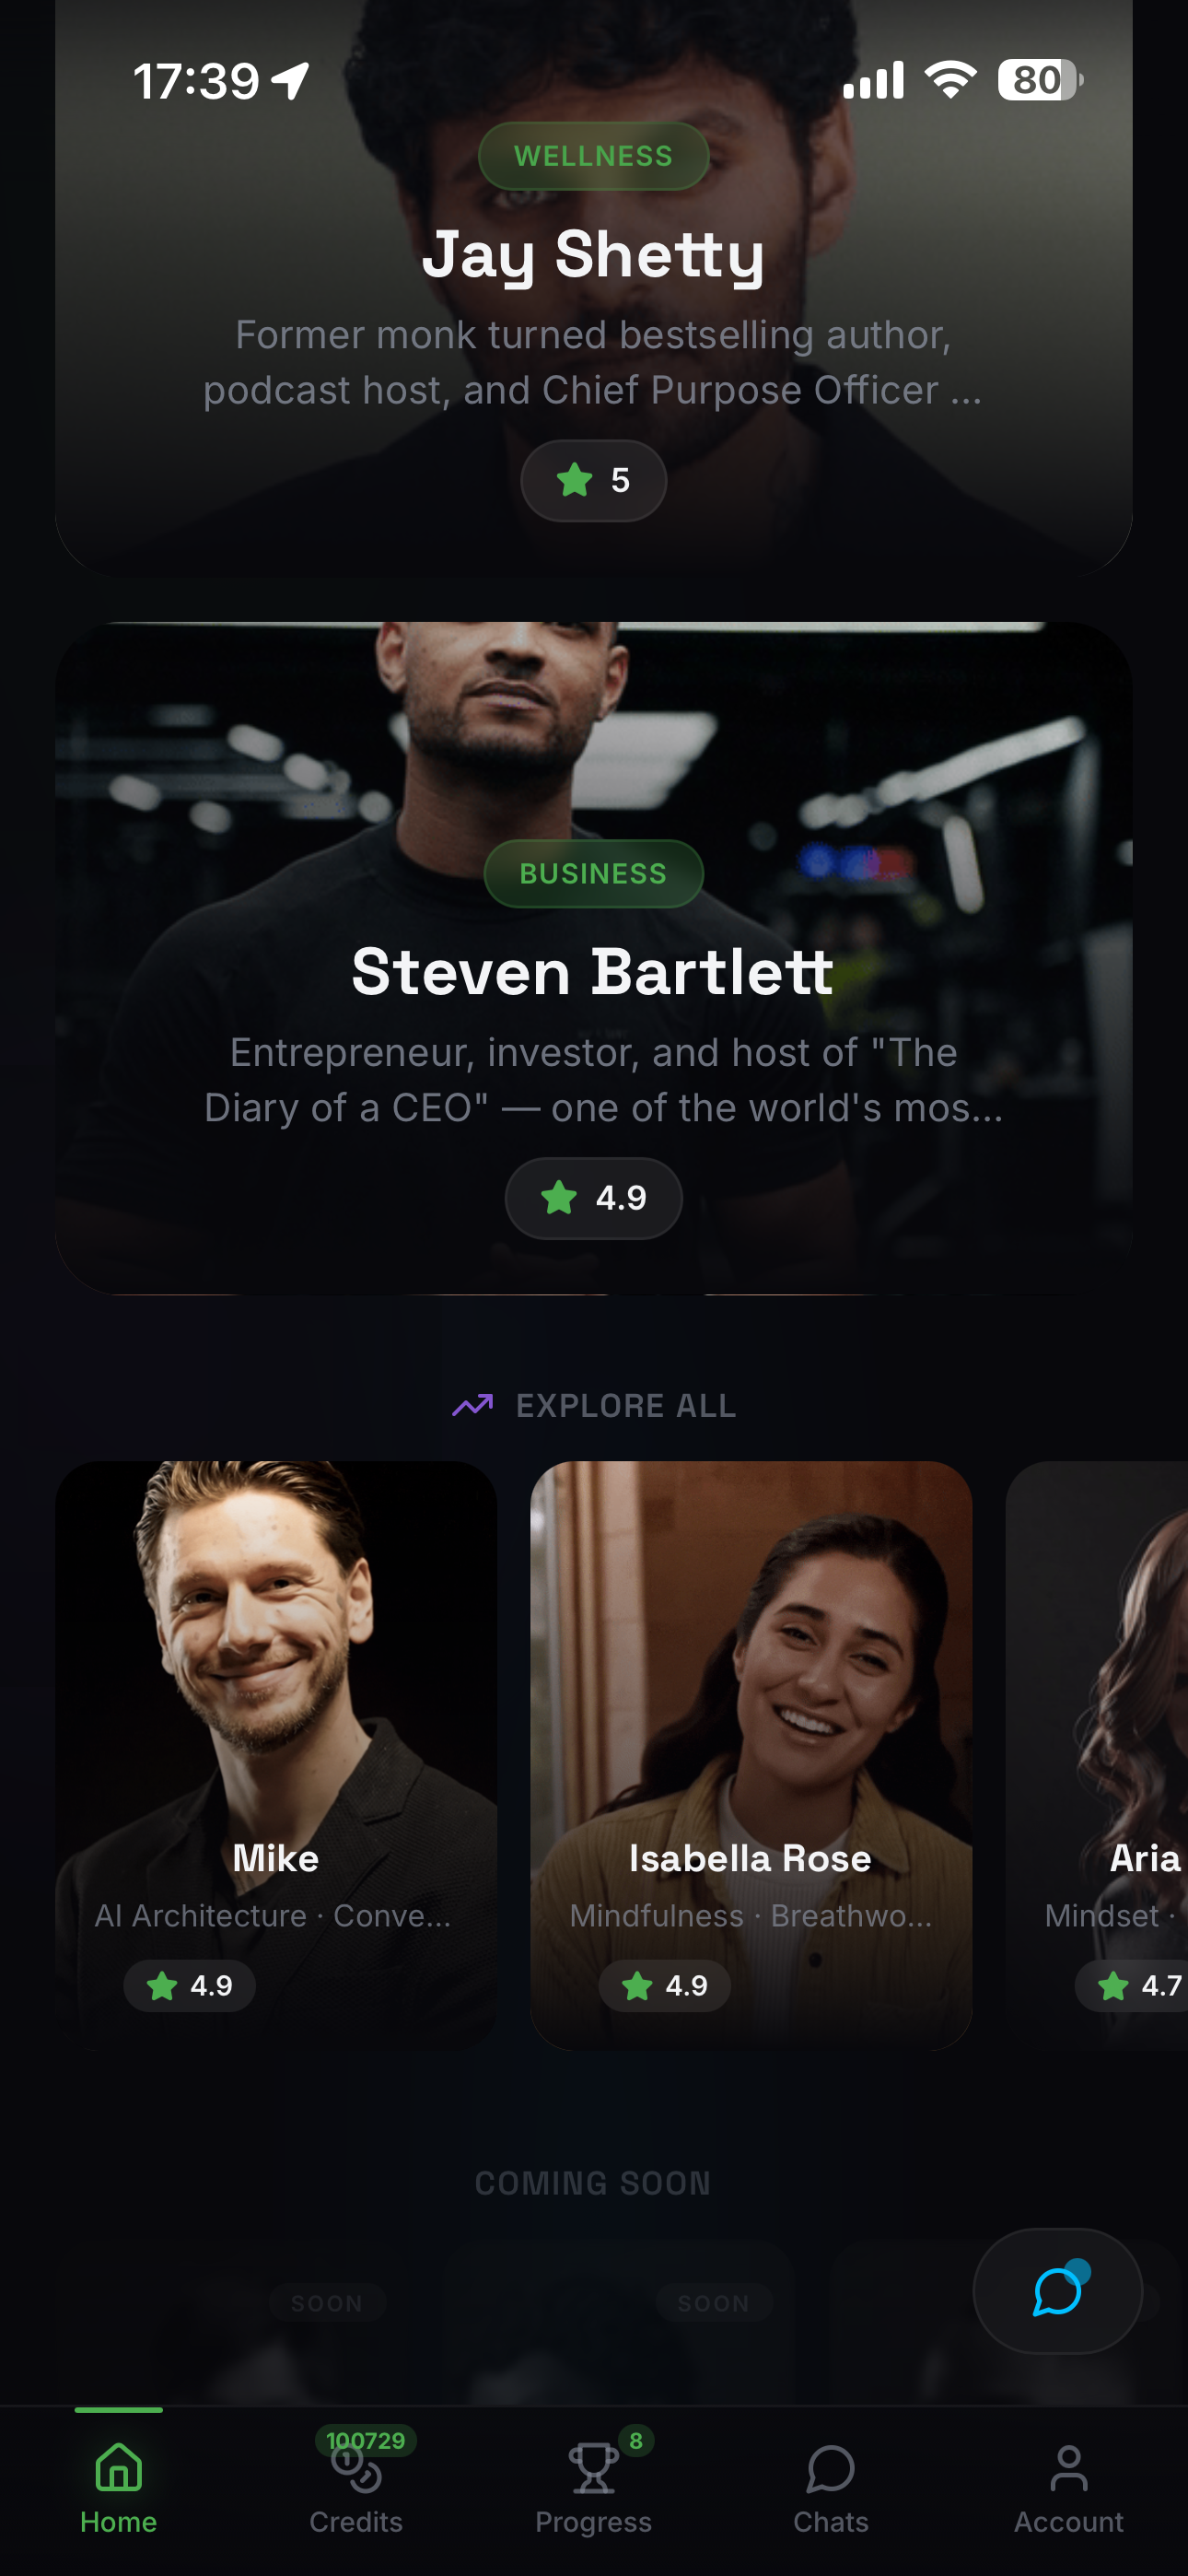Click the trending arrow beside Explore All
Screen dimensions: 1188x2576
coord(472,1405)
